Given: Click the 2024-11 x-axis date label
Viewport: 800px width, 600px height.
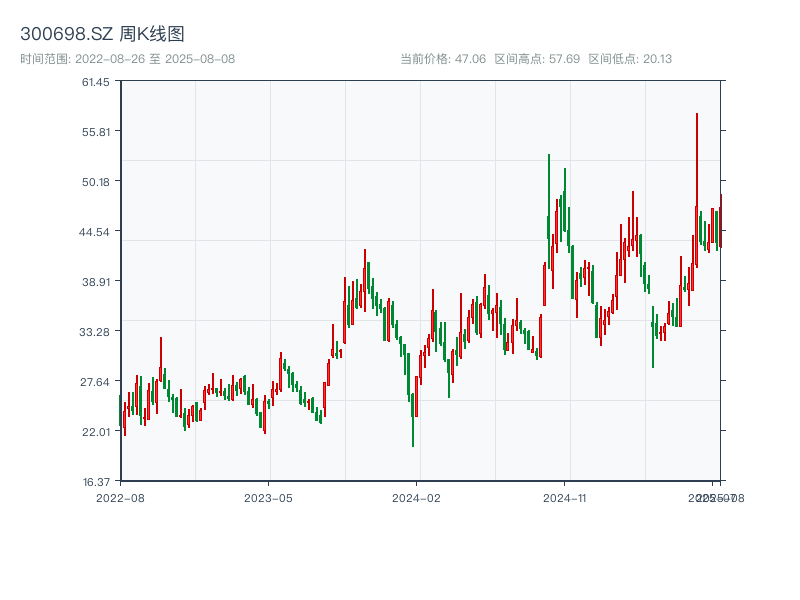Looking at the screenshot, I should (x=565, y=497).
